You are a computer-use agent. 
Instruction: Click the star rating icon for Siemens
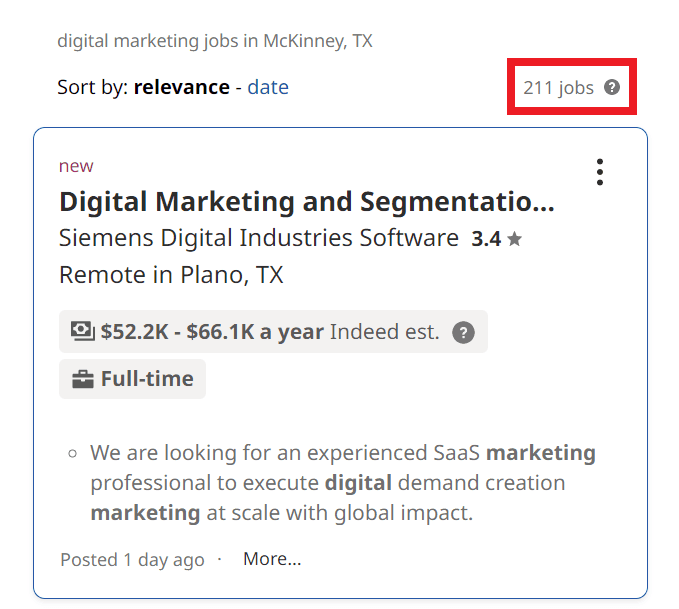[x=514, y=239]
